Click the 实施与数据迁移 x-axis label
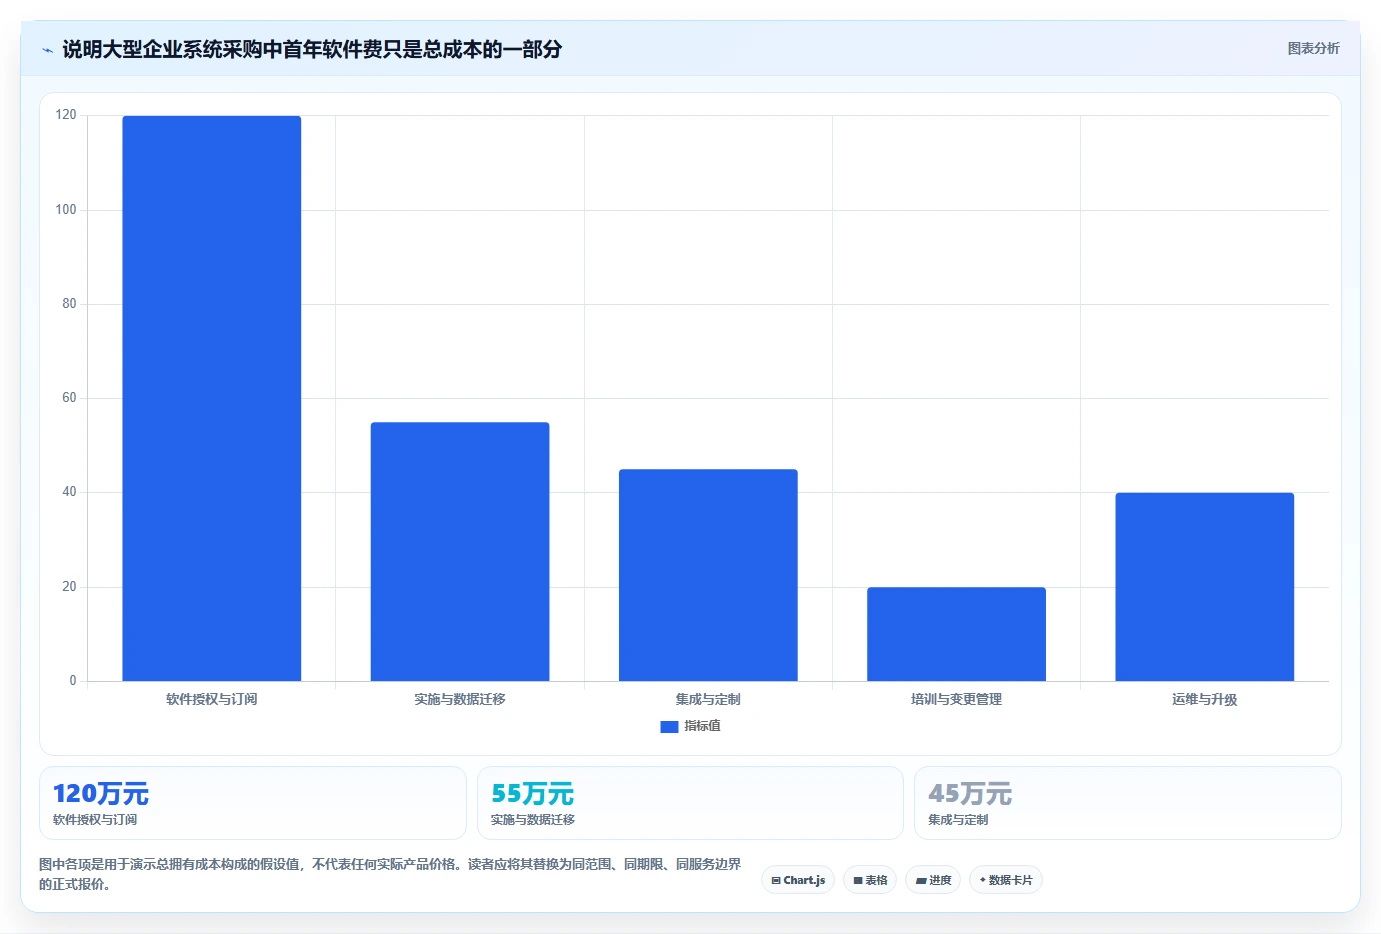This screenshot has width=1381, height=934. pos(460,699)
